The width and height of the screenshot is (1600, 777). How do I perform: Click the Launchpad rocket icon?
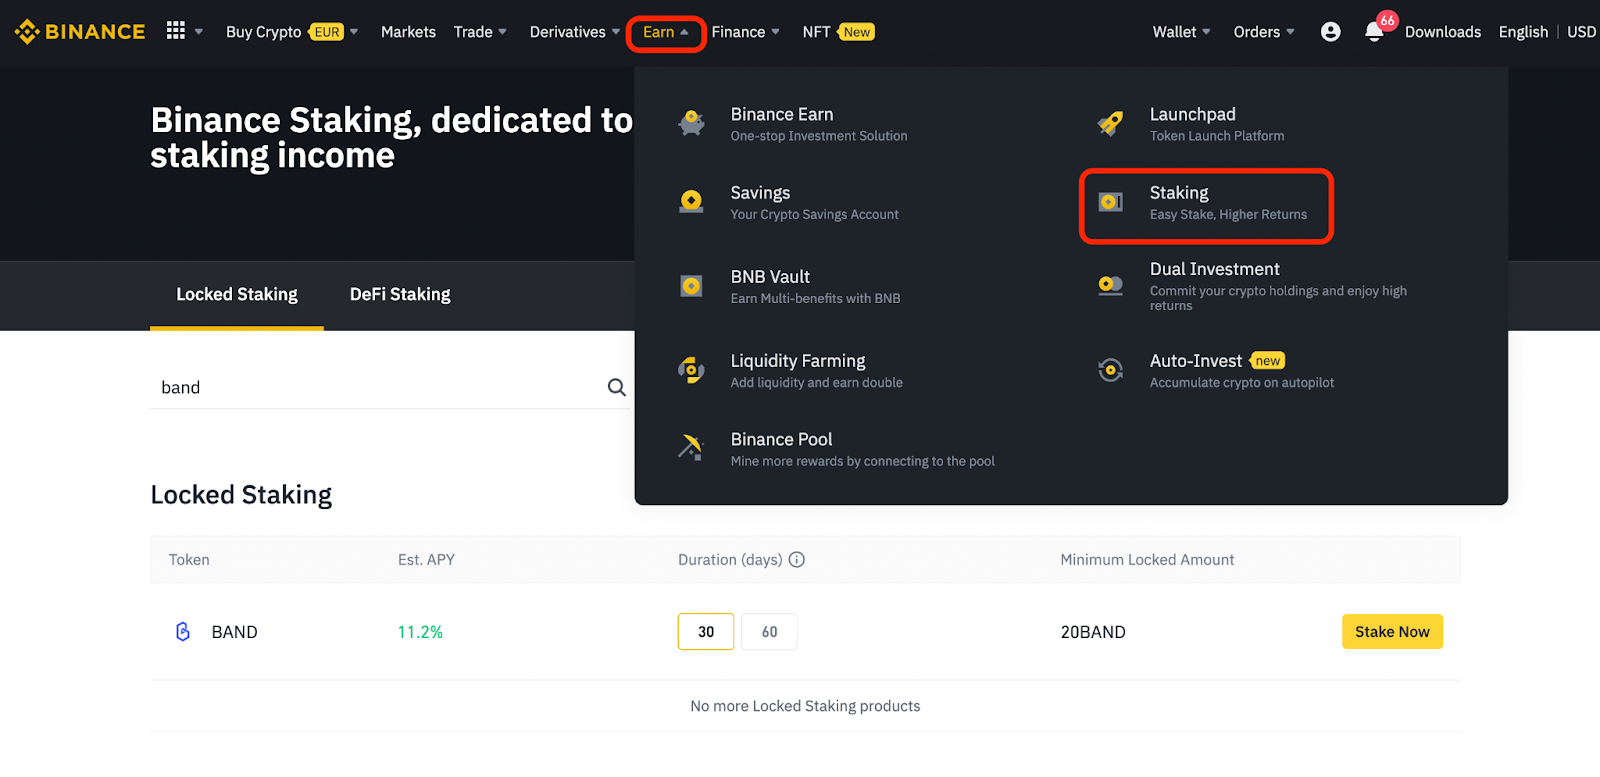(x=1110, y=123)
